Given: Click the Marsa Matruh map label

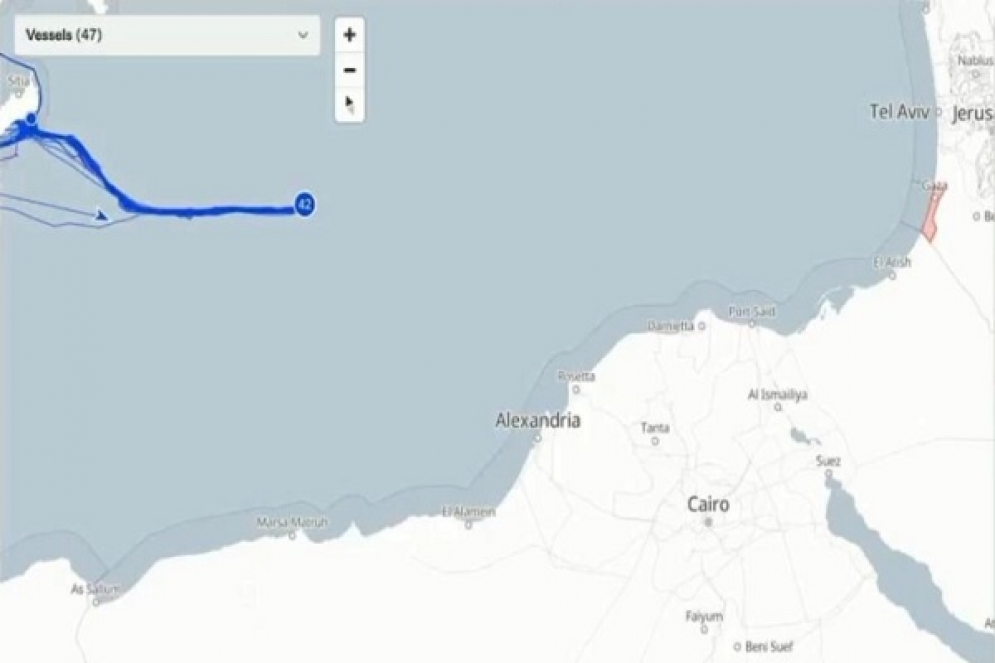Looking at the screenshot, I should pyautogui.click(x=292, y=522).
